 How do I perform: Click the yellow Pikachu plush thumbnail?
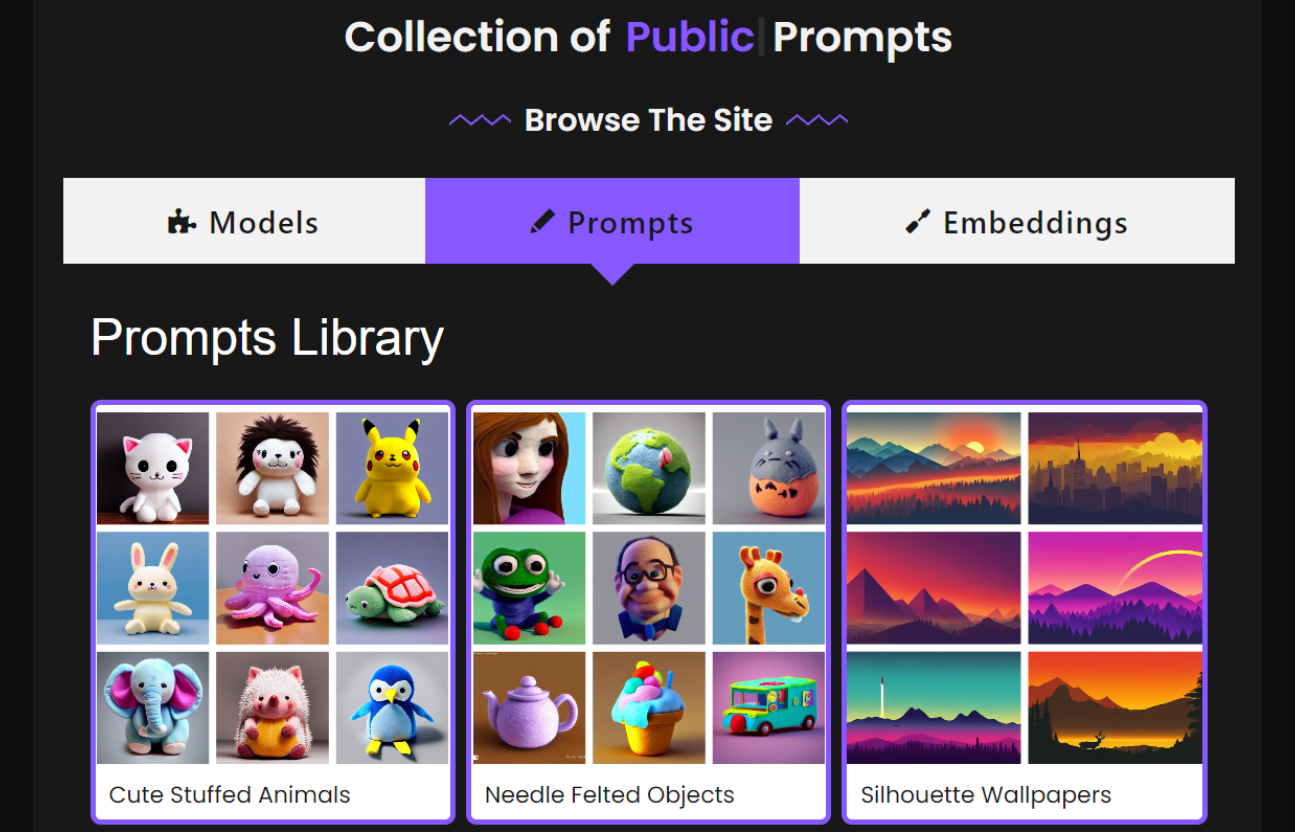click(x=392, y=468)
